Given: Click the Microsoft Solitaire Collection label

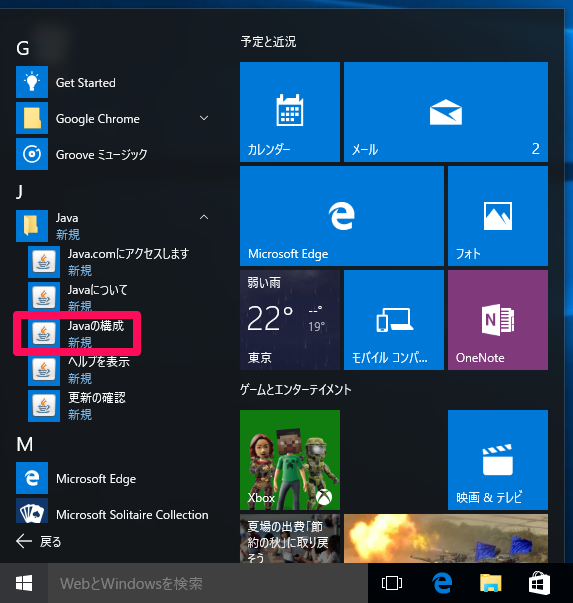Looking at the screenshot, I should [132, 515].
